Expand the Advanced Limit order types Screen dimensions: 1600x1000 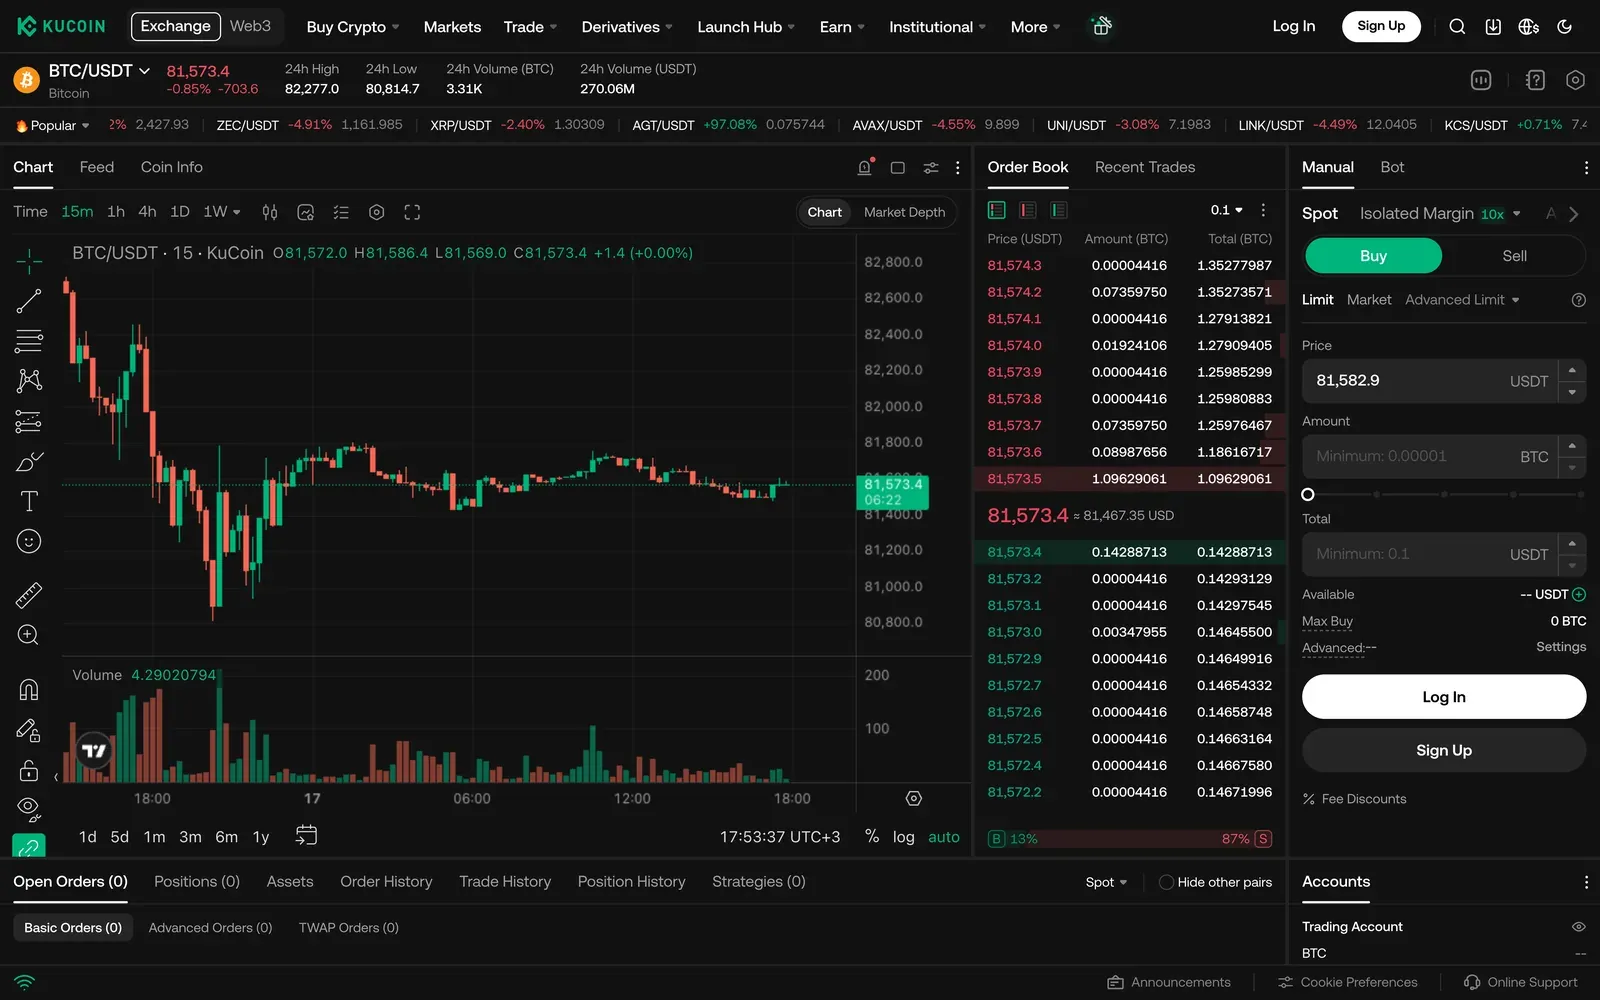(1462, 300)
